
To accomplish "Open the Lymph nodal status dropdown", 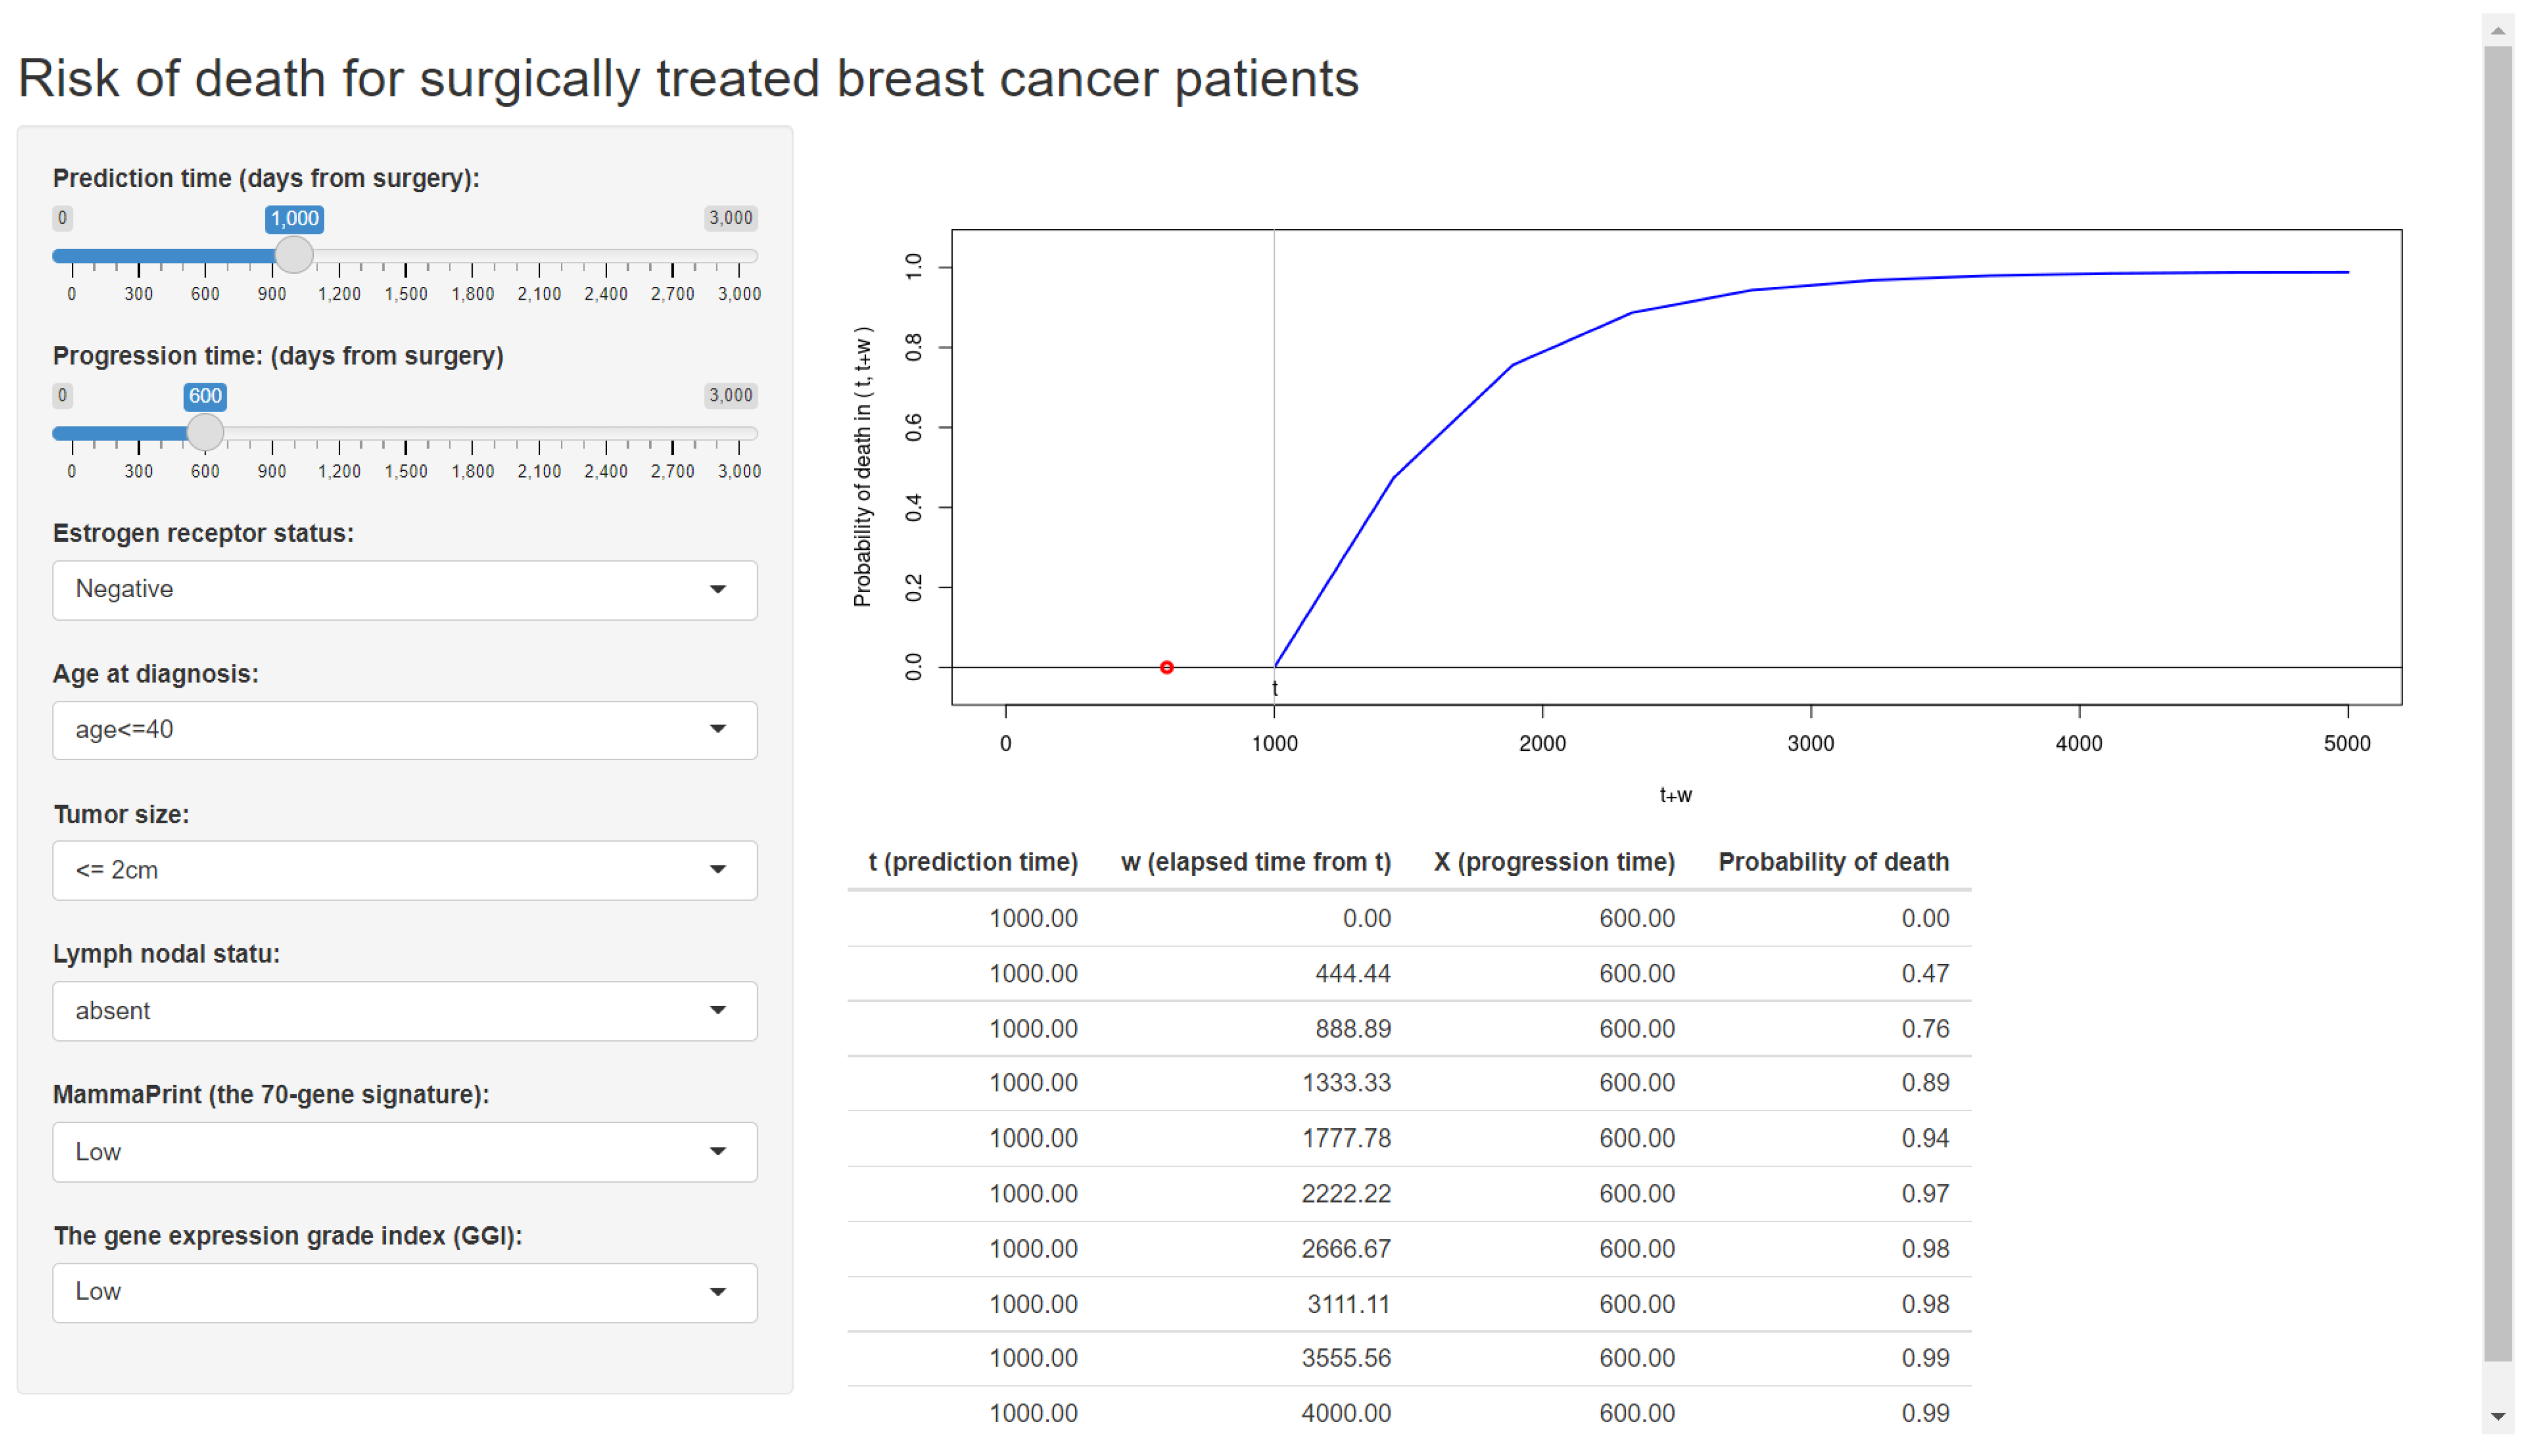I will pos(404,1011).
